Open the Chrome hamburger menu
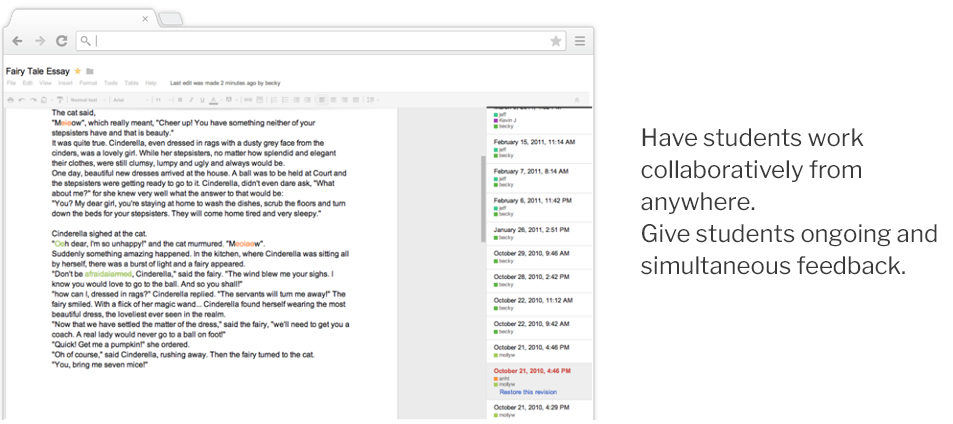Screen dimensions: 953x424 pyautogui.click(x=580, y=41)
